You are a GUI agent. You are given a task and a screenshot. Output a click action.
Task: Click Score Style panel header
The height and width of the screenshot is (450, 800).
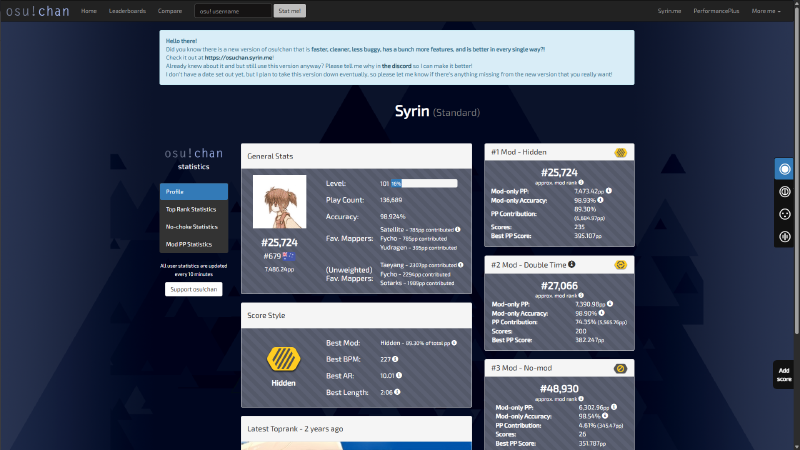tap(356, 315)
